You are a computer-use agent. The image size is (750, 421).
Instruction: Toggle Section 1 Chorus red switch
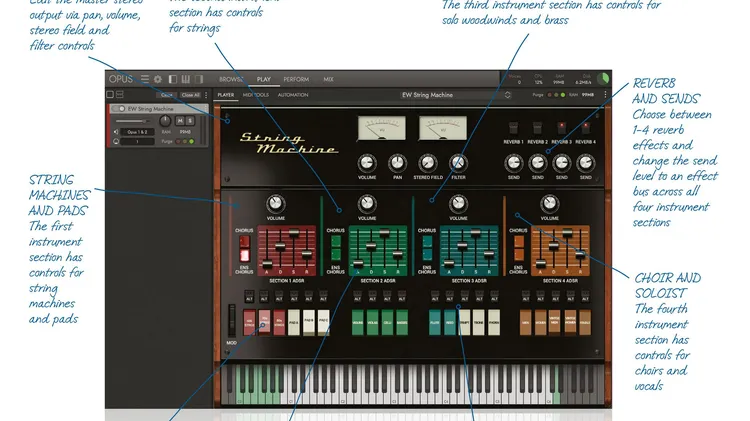point(244,242)
